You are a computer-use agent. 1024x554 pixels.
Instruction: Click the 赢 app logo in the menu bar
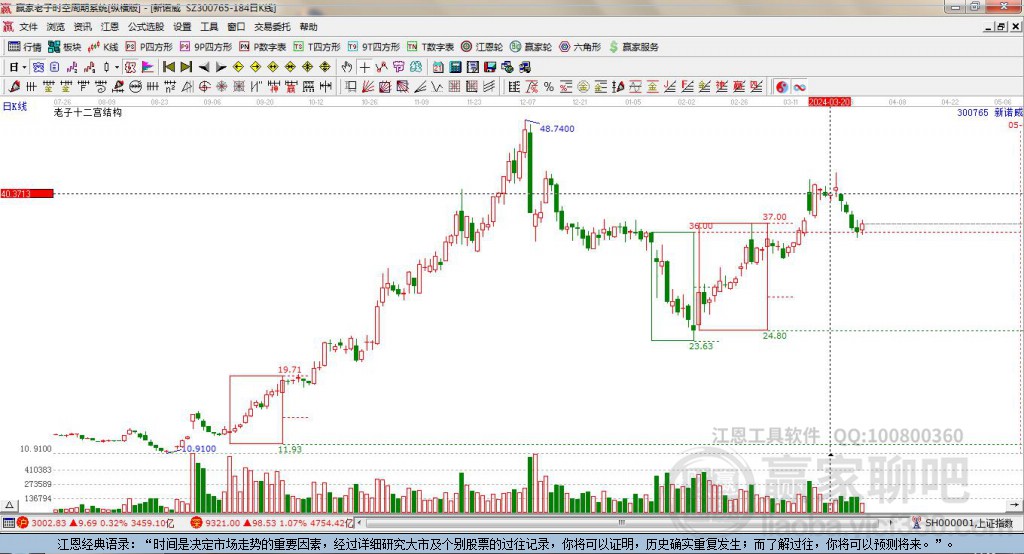click(8, 27)
